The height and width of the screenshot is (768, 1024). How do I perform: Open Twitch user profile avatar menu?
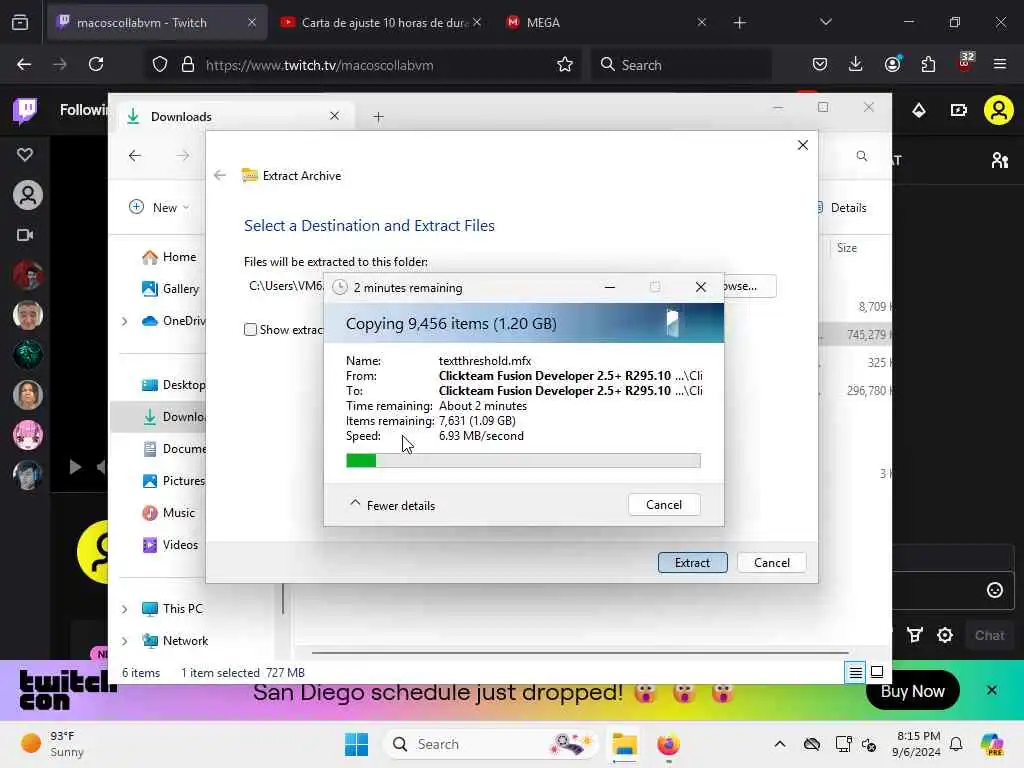(x=999, y=110)
